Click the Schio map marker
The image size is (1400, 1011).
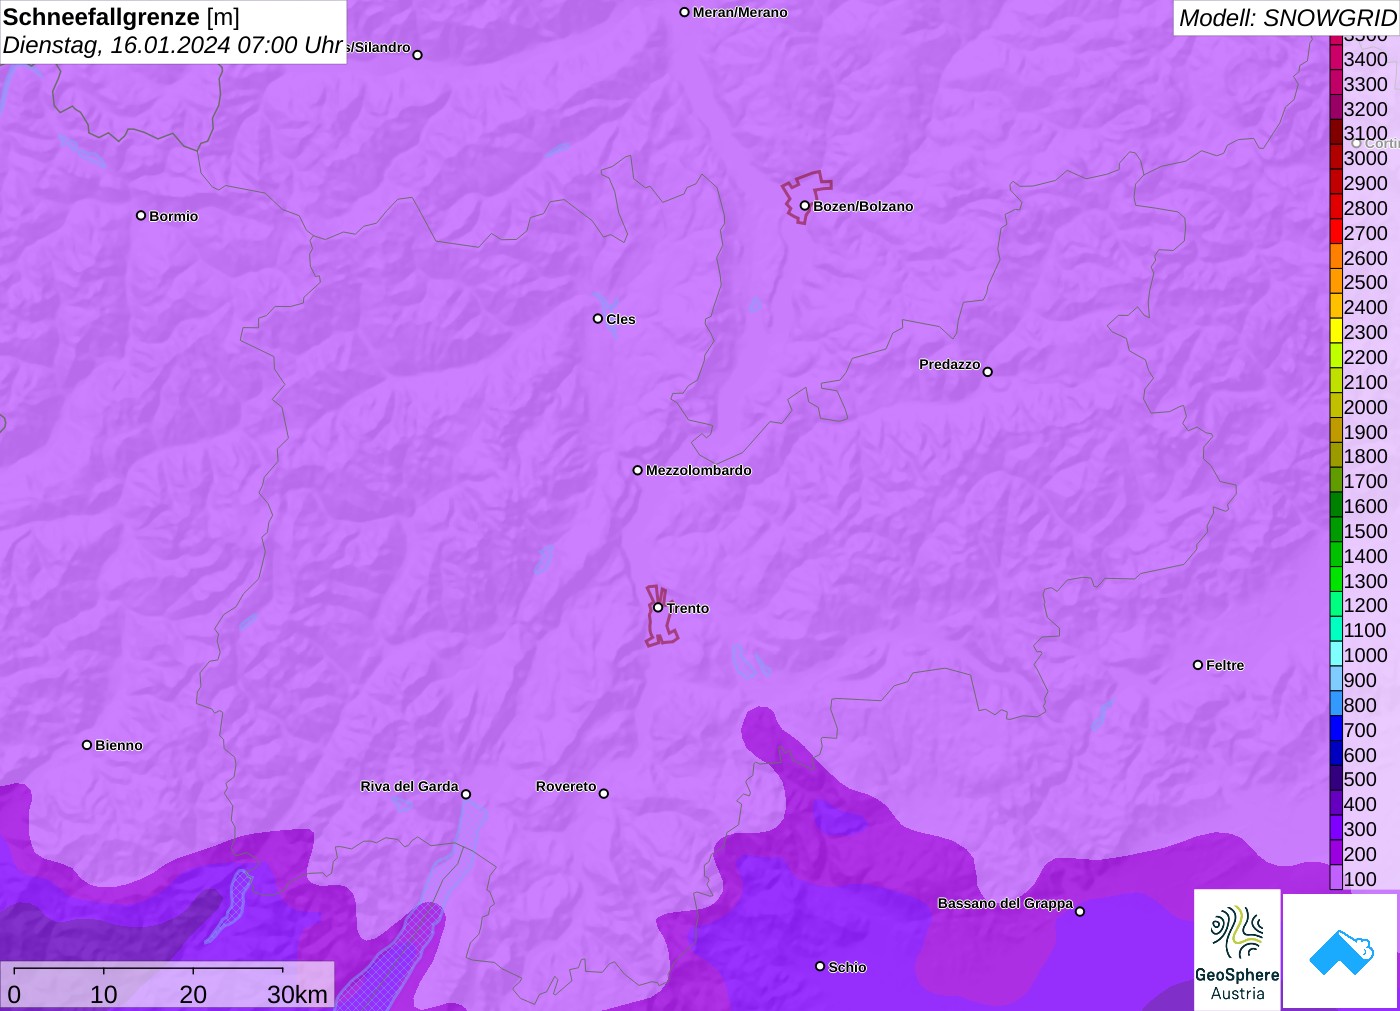tap(820, 966)
